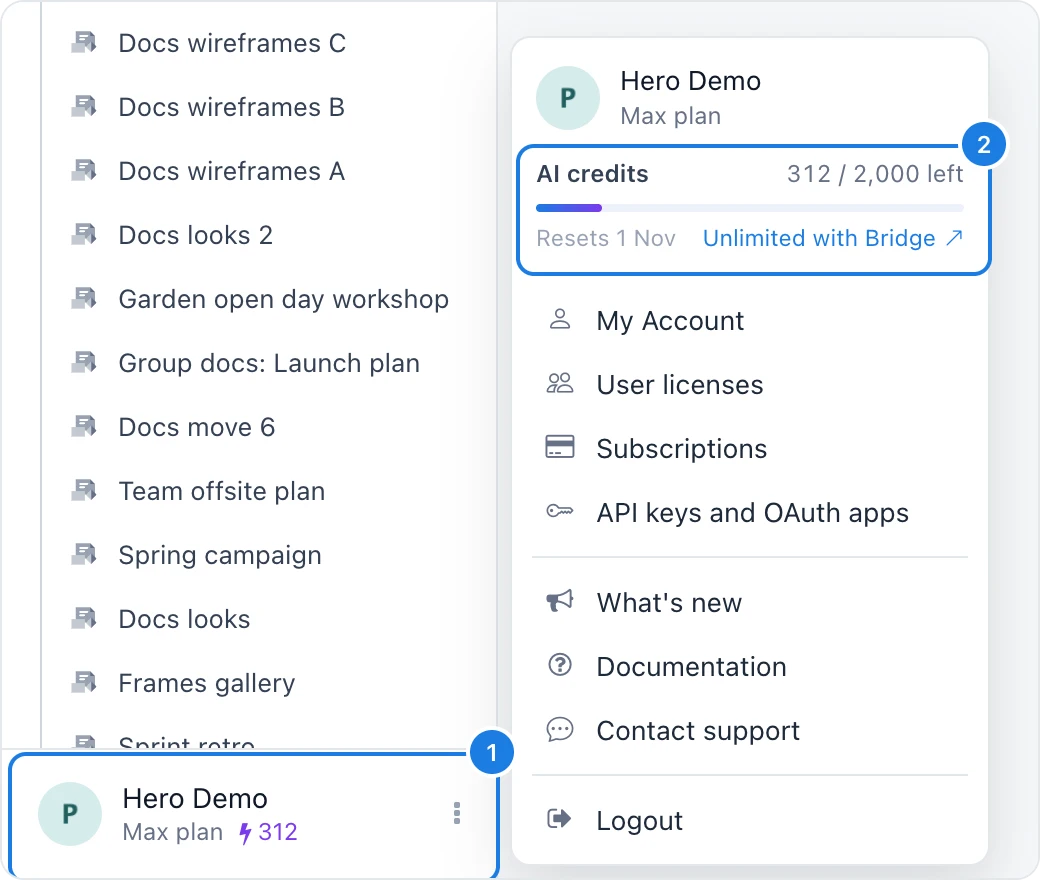Click the P avatar in the sidebar footer

coord(70,814)
